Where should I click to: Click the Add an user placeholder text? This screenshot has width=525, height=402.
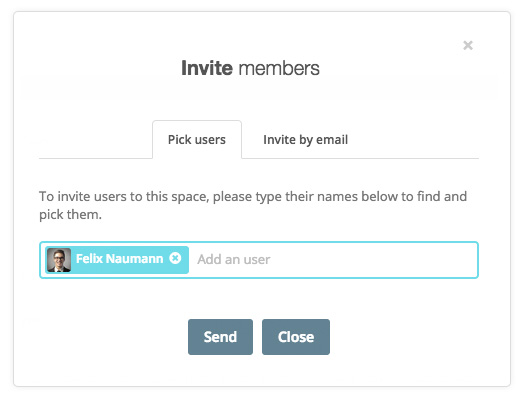[x=234, y=260]
